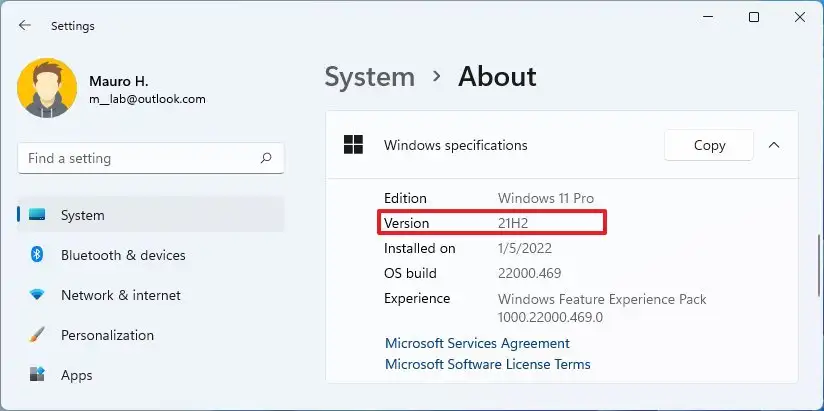Image resolution: width=824 pixels, height=411 pixels.
Task: Open Mauro H. profile avatar picture
Action: (x=47, y=88)
